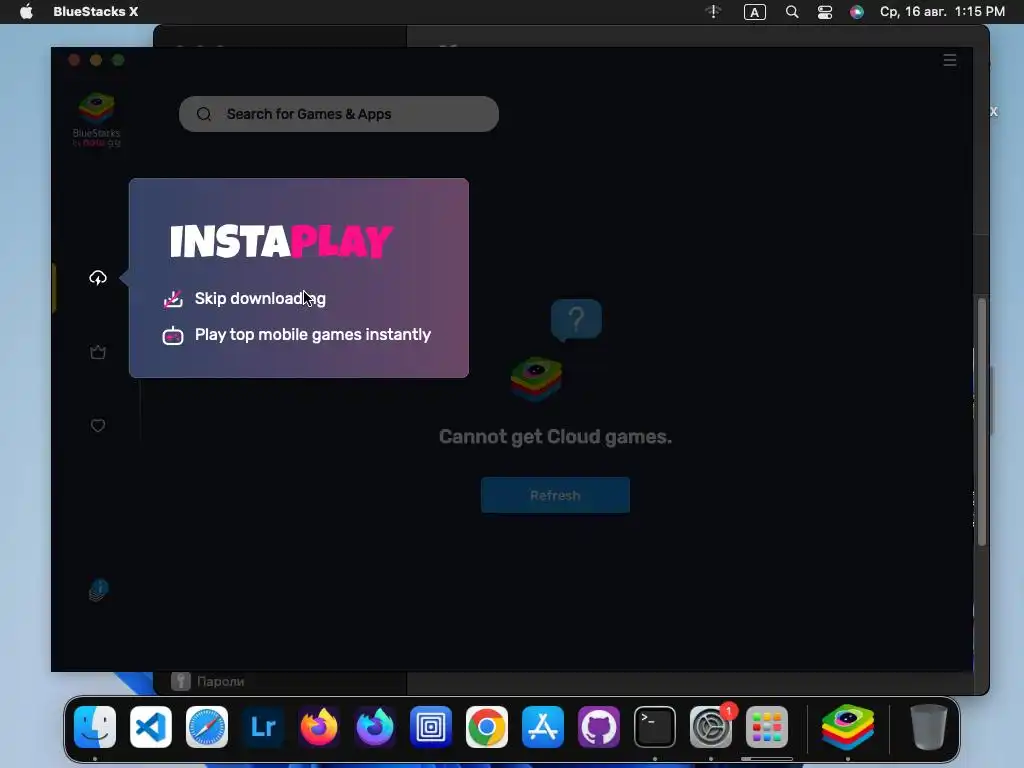Click the scrollbar in the background window
Screen dimensions: 1024x768
982,421
